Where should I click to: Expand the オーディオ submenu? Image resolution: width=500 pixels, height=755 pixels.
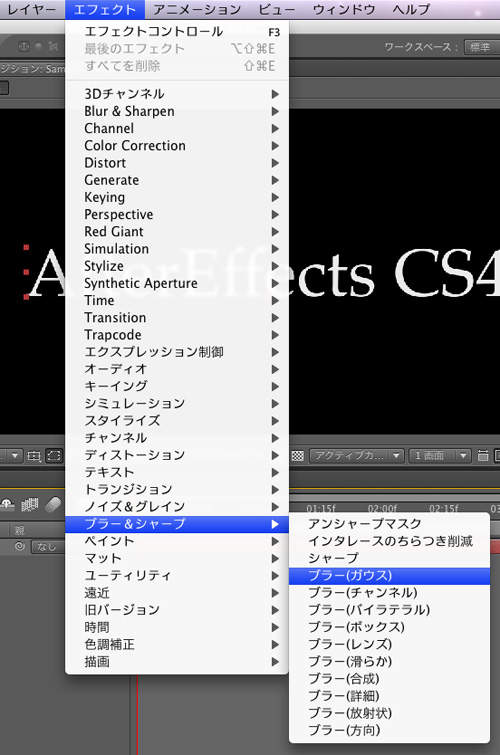point(177,369)
